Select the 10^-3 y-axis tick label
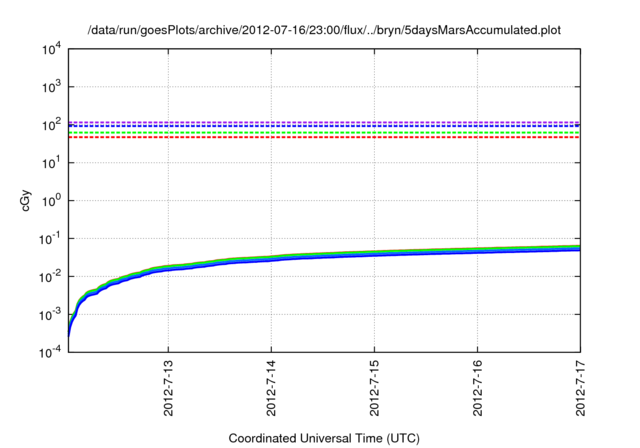640x448 pixels. tap(50, 315)
